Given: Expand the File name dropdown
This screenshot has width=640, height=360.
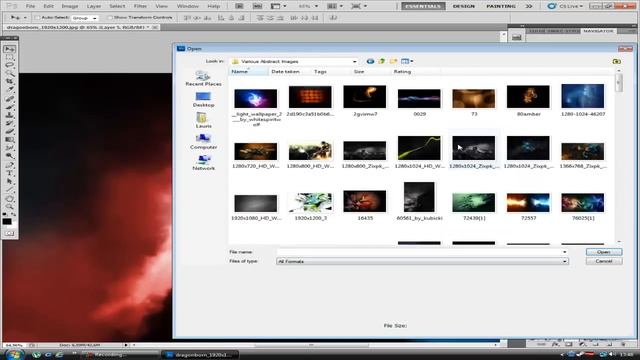Looking at the screenshot, I should point(564,252).
